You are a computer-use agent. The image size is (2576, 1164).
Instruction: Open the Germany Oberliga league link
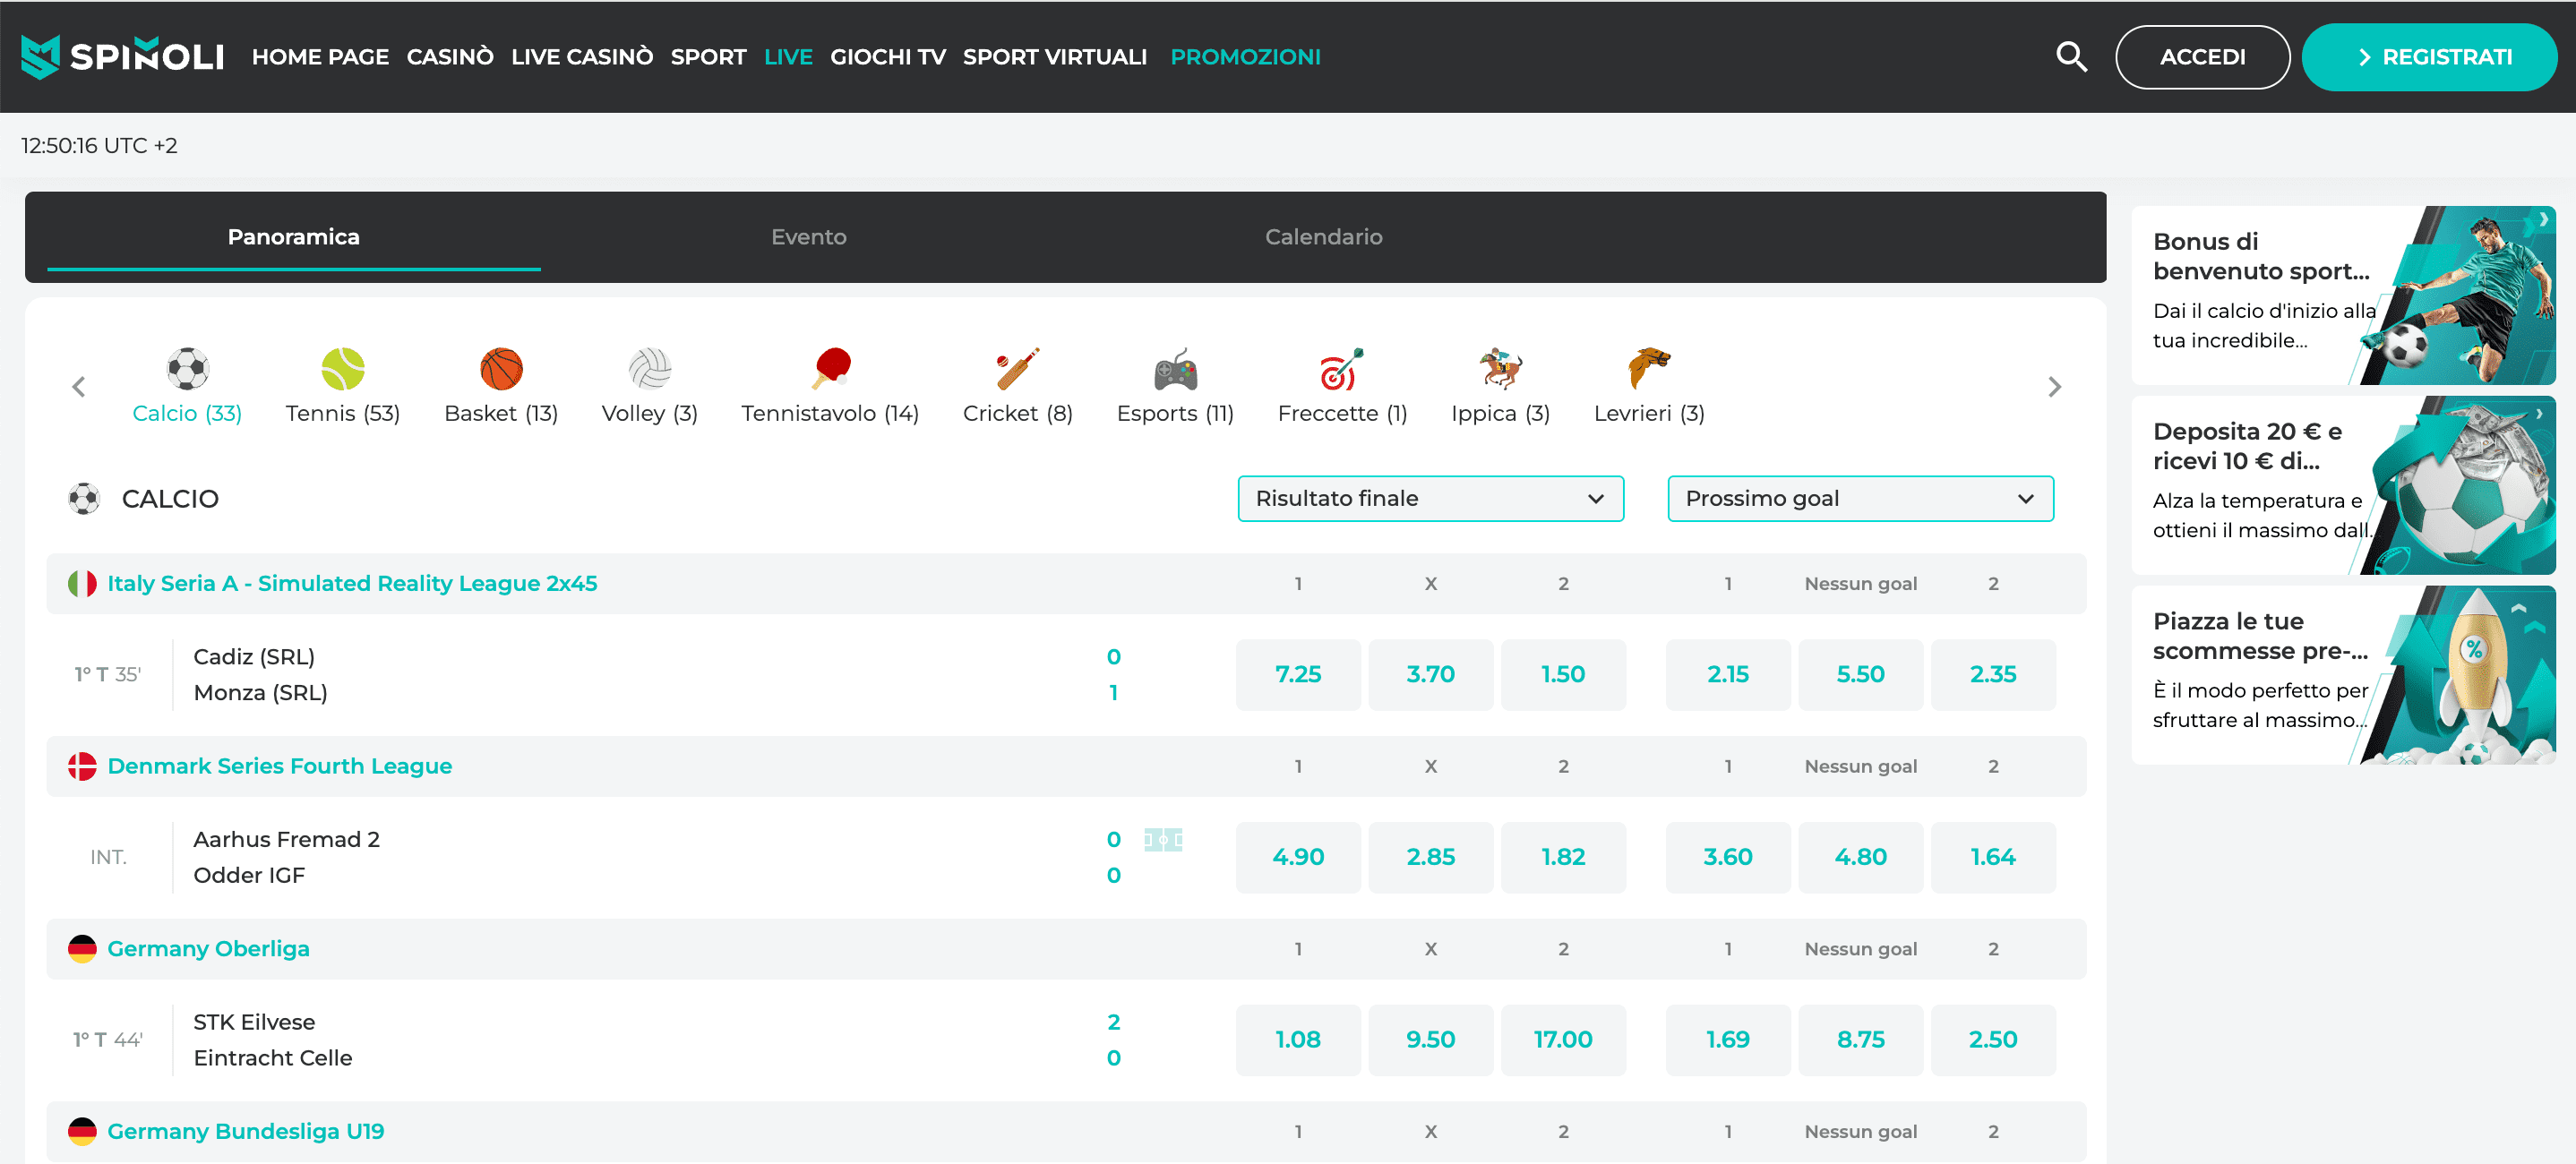(208, 948)
